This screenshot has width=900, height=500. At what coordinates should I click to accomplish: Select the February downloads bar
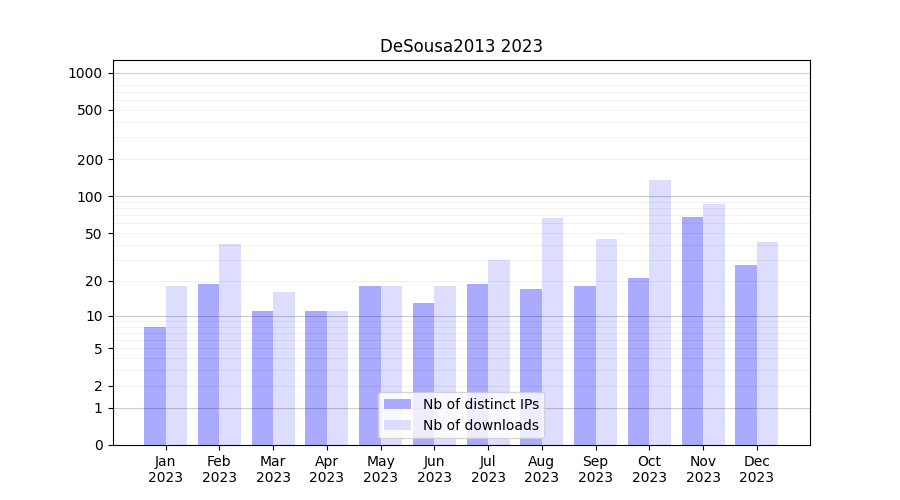coord(230,344)
